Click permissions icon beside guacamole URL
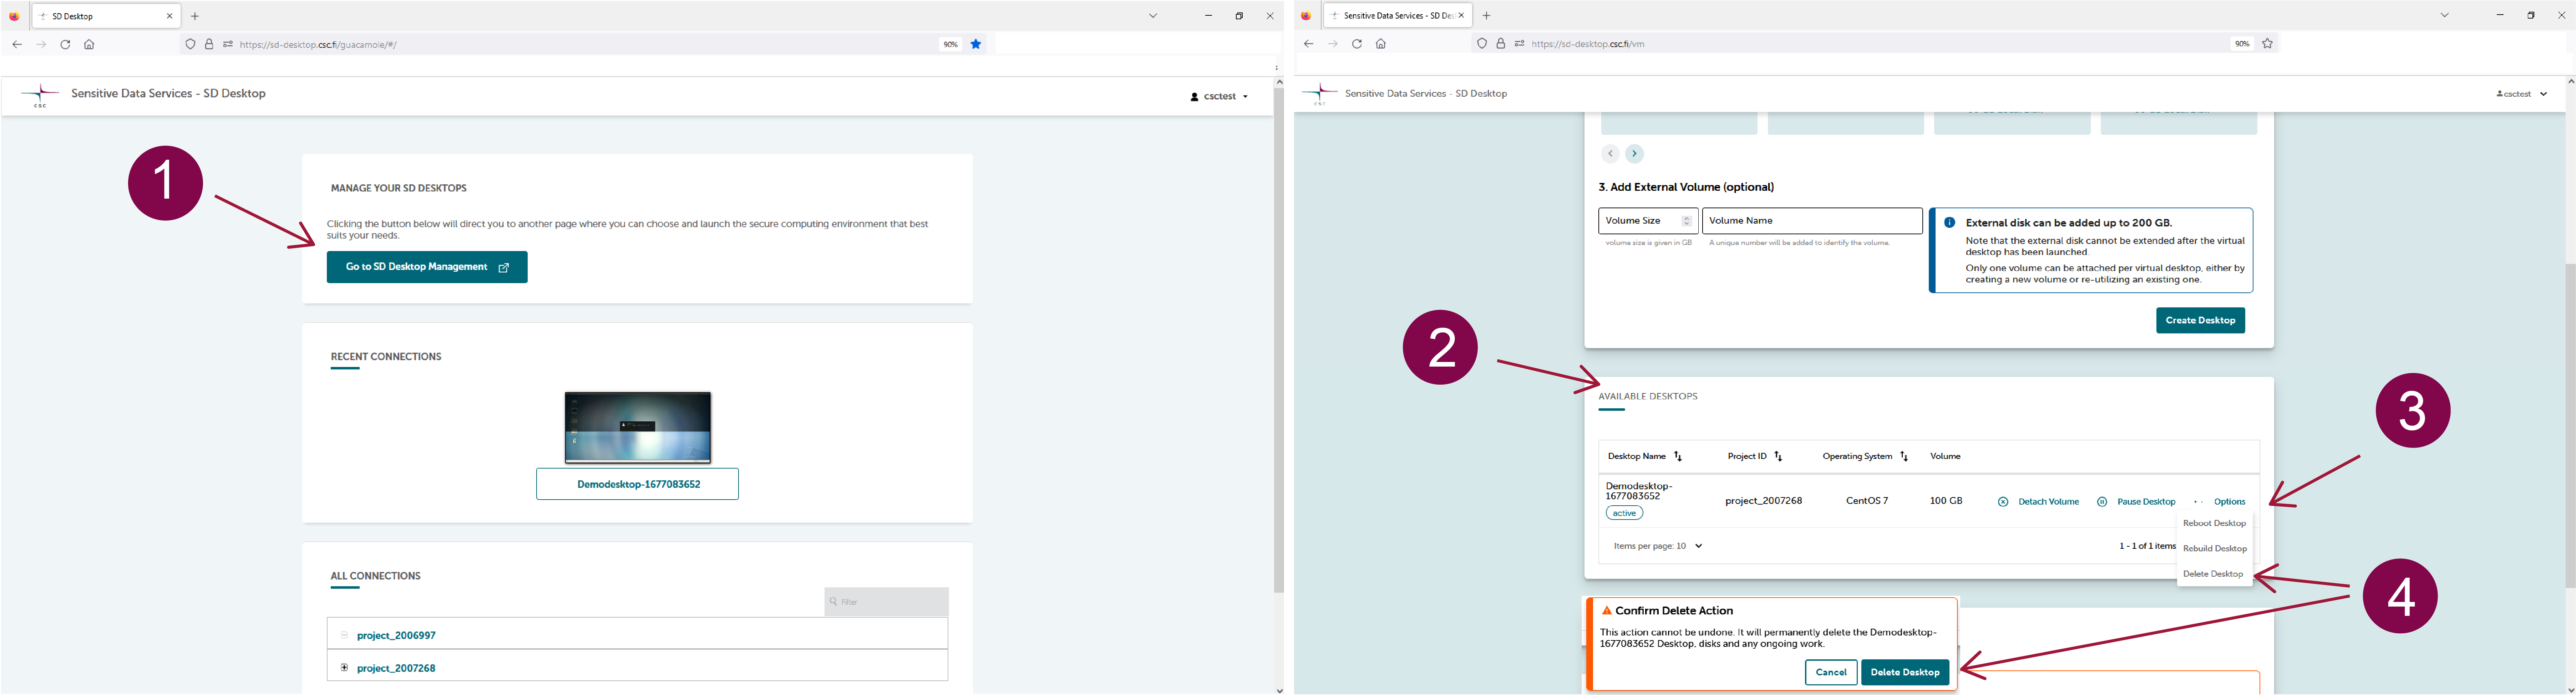Image resolution: width=2576 pixels, height=695 pixels. pyautogui.click(x=228, y=44)
